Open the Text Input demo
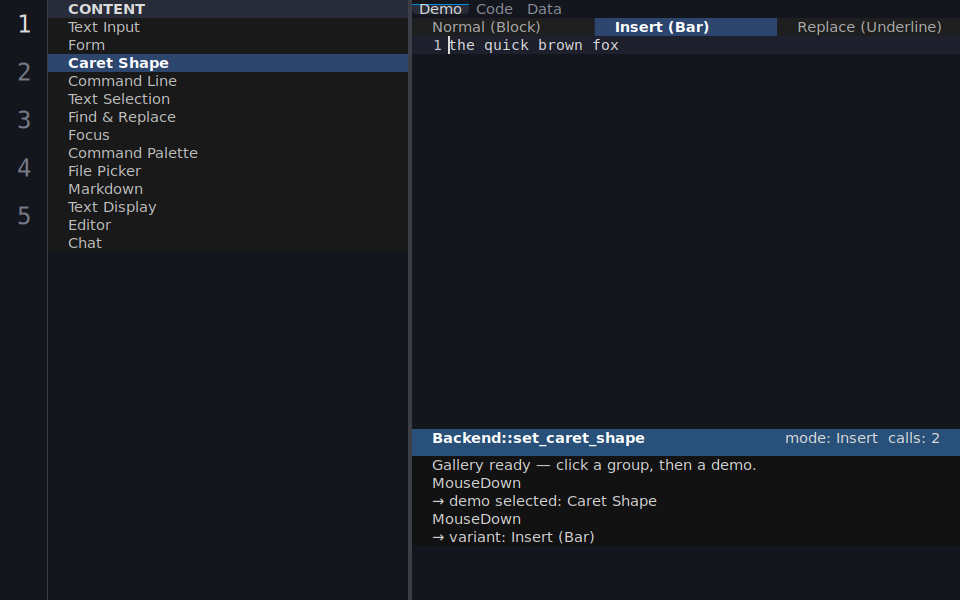960x600 pixels. click(x=228, y=27)
